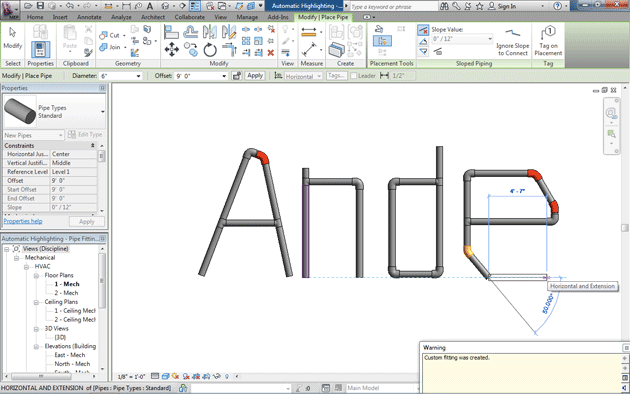Open the Slope Value dropdown
The height and width of the screenshot is (394, 630).
490,39
